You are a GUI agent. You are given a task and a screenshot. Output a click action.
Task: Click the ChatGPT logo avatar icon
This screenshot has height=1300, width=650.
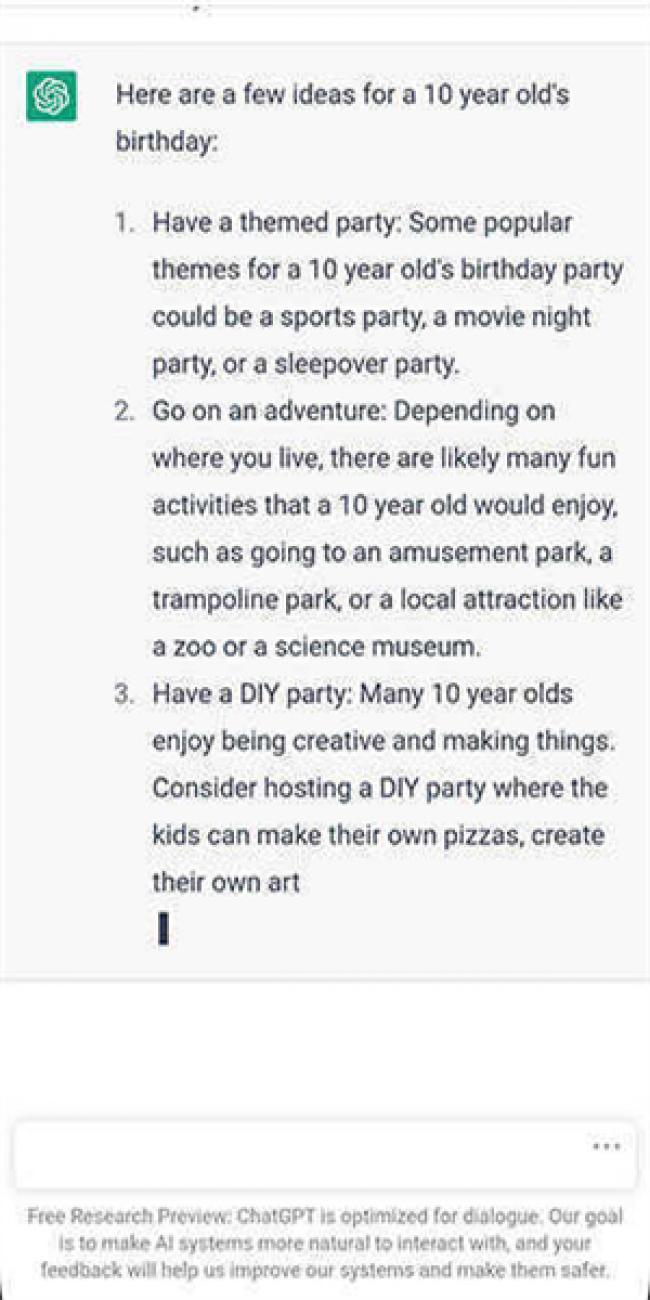(x=51, y=97)
